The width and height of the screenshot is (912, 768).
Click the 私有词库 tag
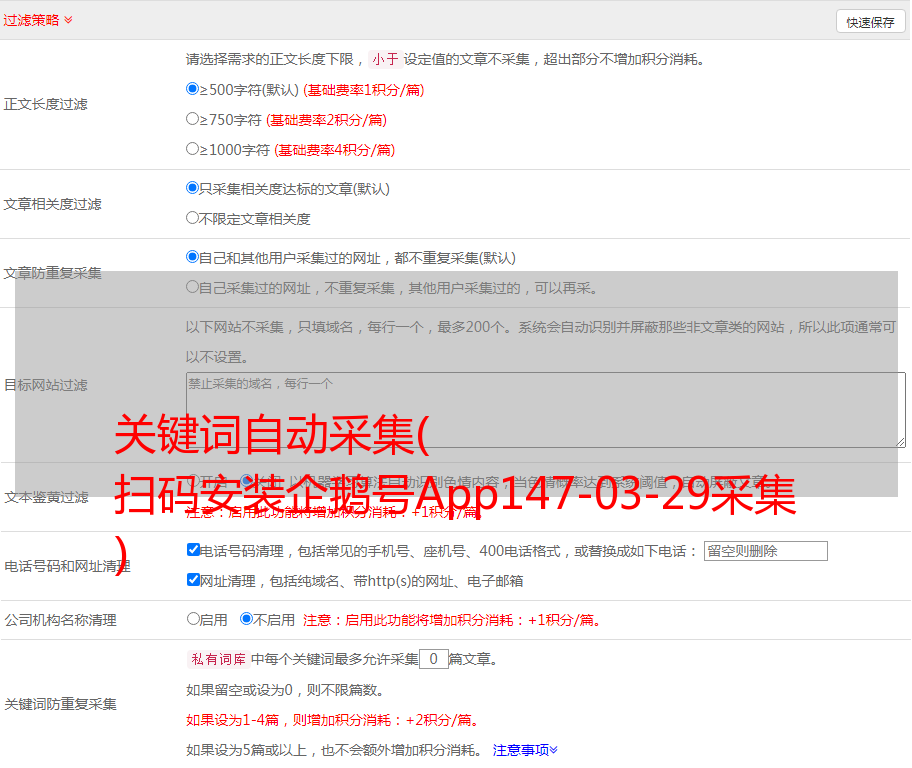pyautogui.click(x=219, y=659)
